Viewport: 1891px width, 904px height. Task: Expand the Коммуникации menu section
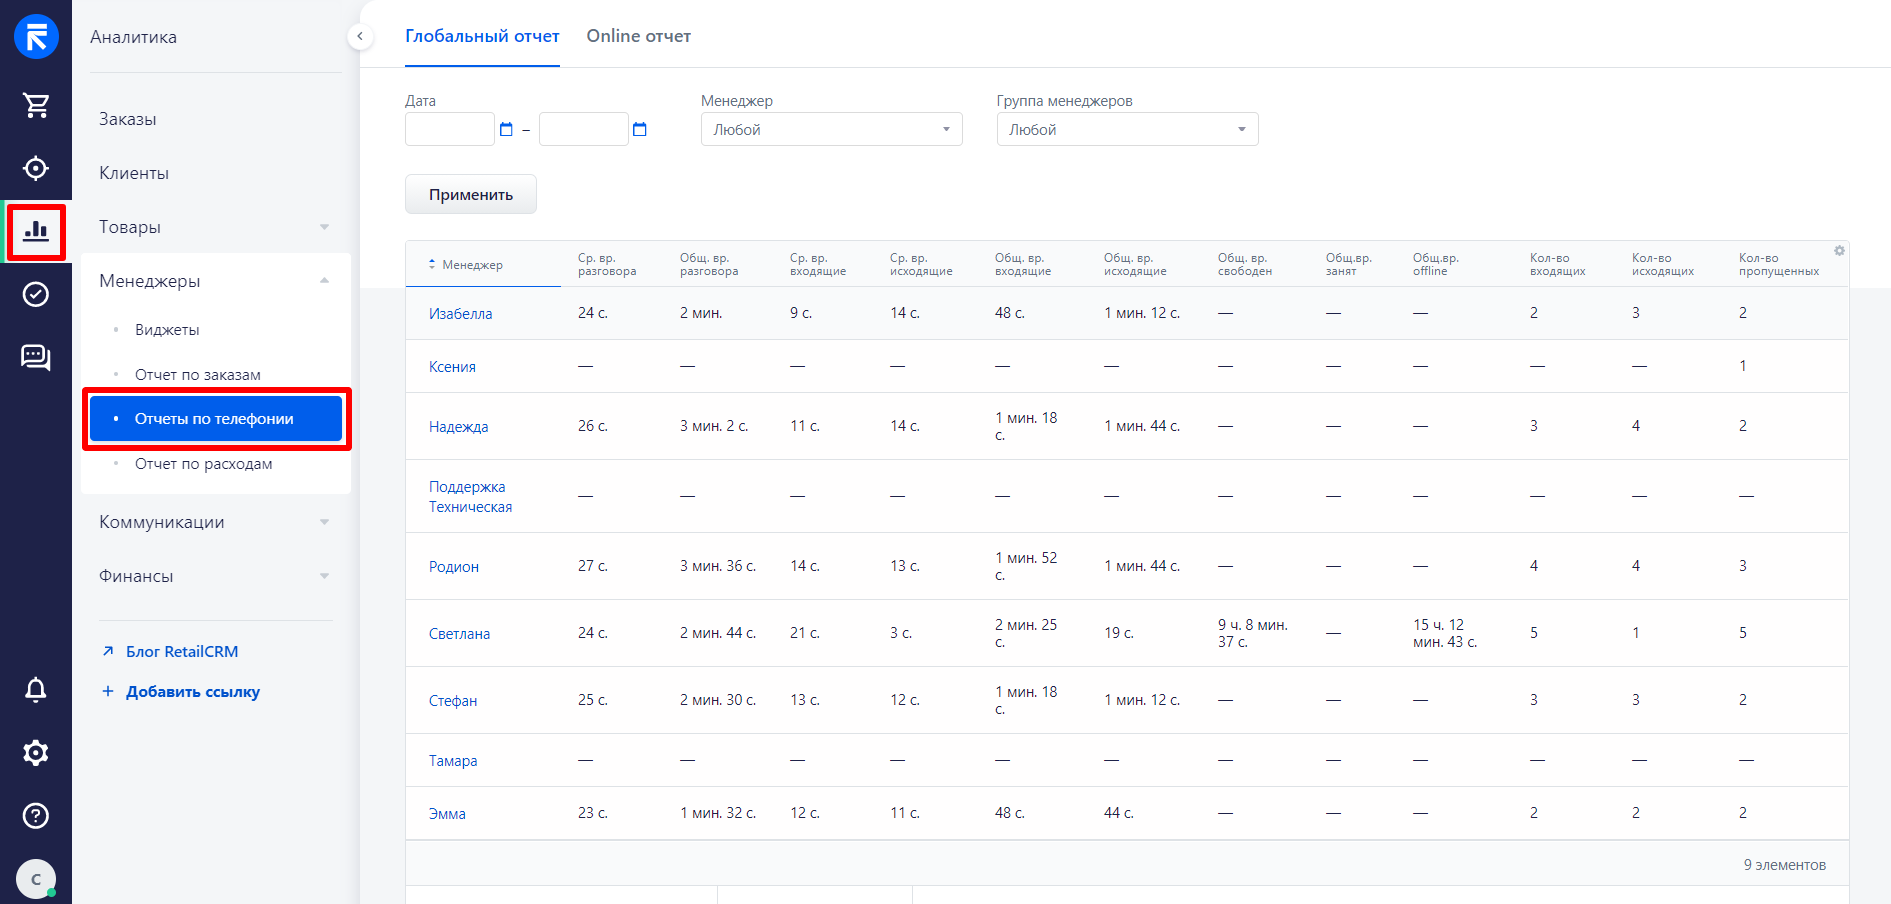214,522
